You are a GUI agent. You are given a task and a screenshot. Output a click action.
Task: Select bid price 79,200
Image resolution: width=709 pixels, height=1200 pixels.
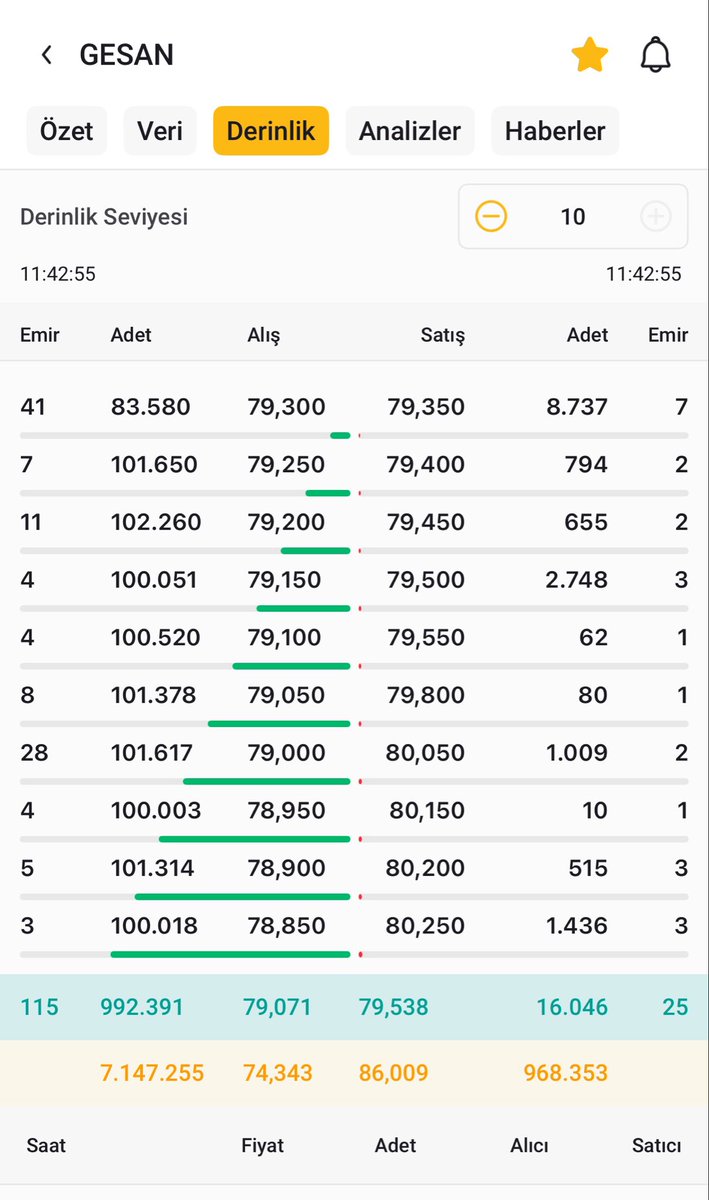pyautogui.click(x=287, y=522)
